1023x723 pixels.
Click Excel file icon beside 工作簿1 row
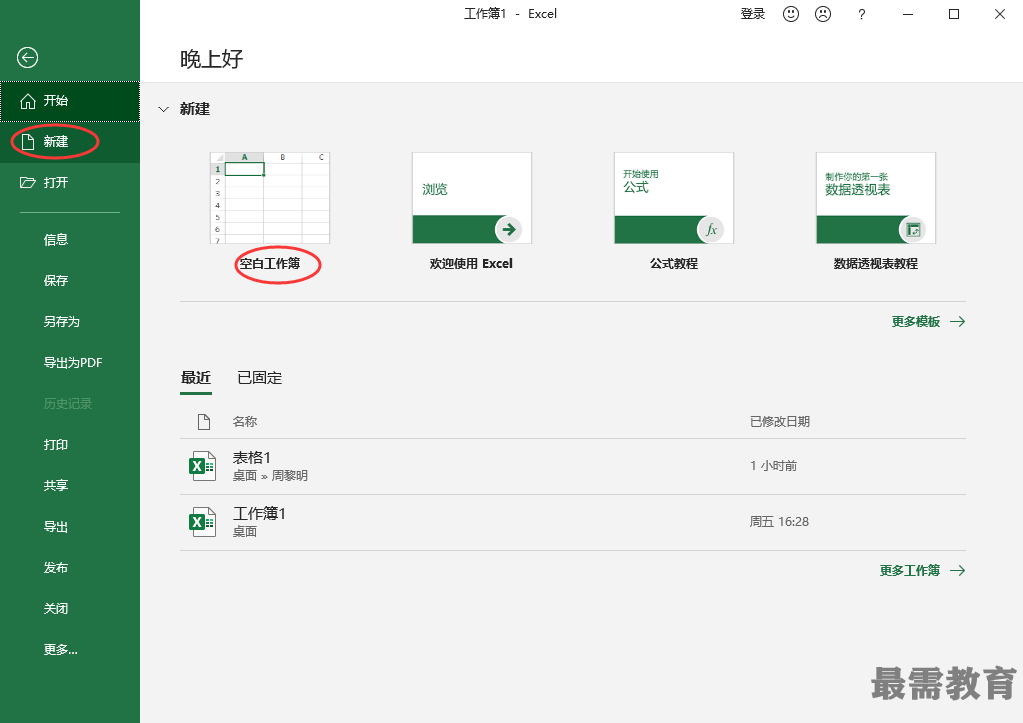(202, 522)
